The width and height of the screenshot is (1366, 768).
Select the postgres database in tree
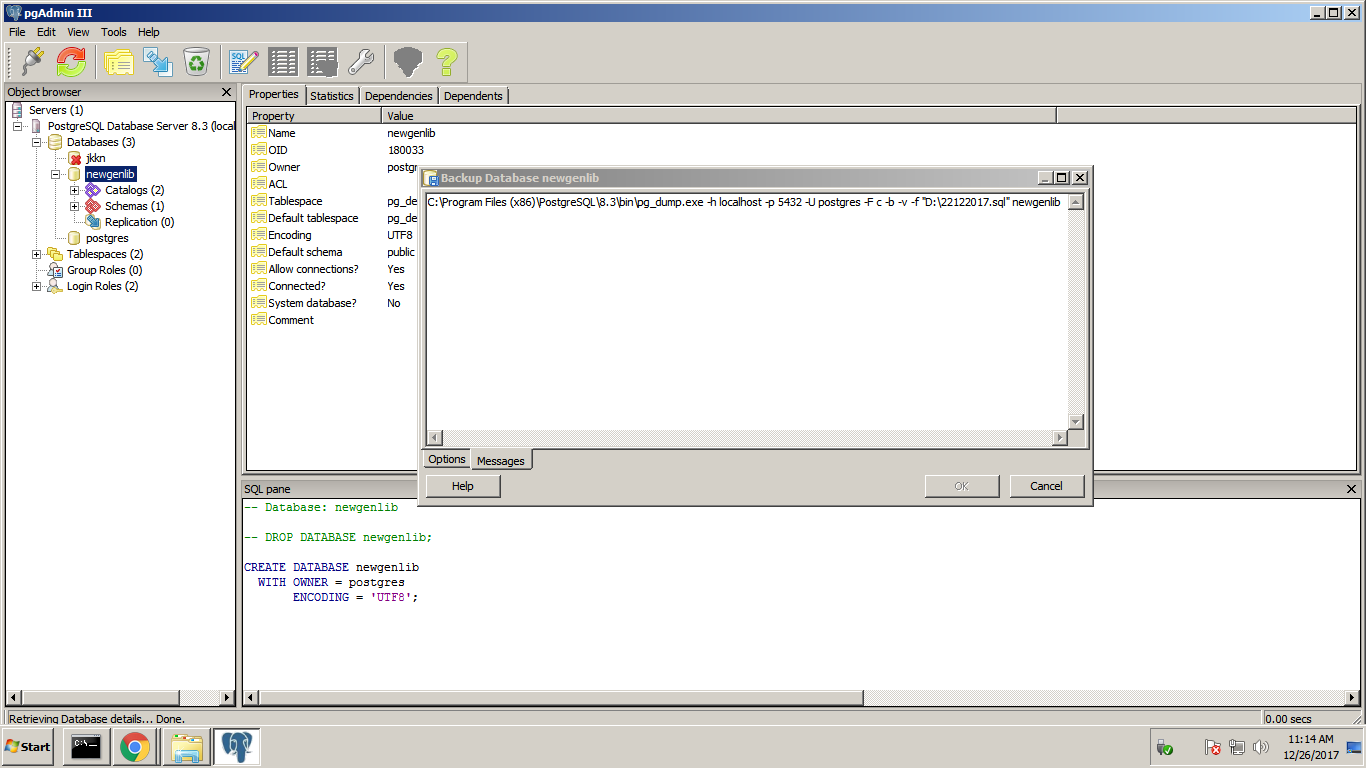tap(107, 238)
